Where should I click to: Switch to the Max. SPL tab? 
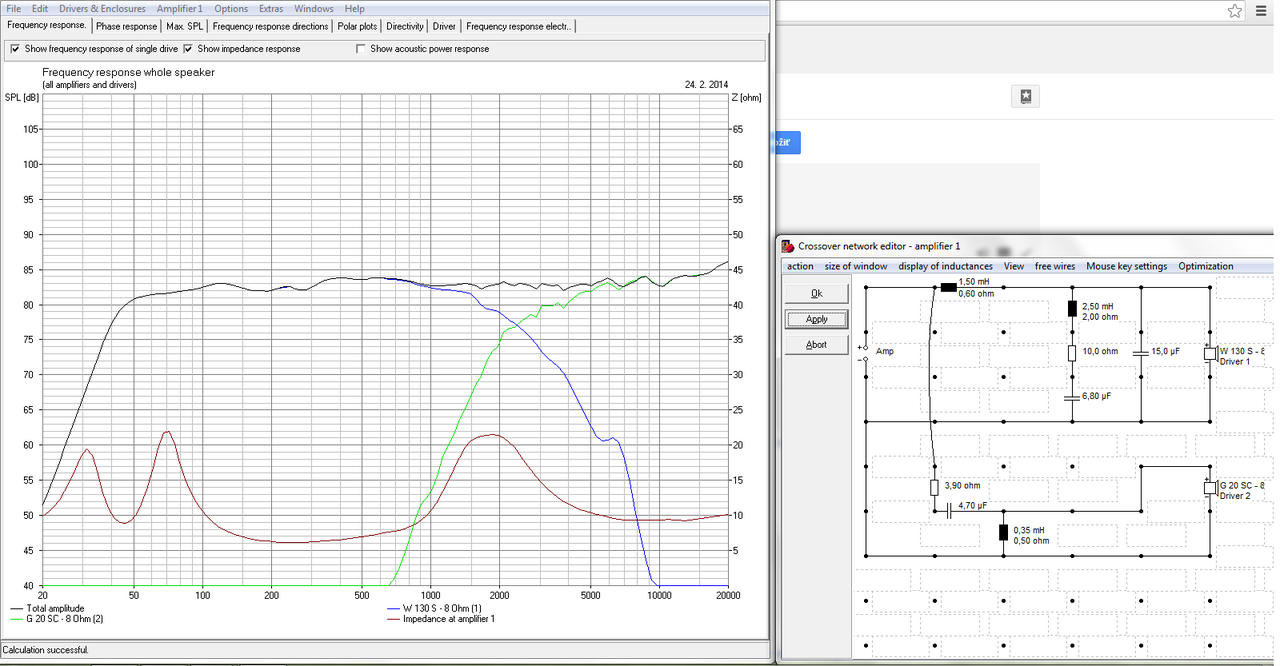186,27
